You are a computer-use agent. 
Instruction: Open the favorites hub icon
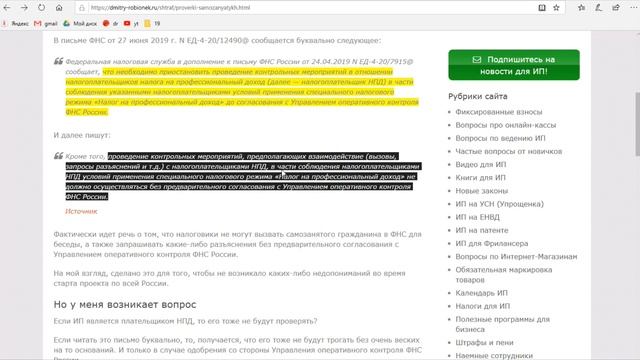click(x=582, y=8)
